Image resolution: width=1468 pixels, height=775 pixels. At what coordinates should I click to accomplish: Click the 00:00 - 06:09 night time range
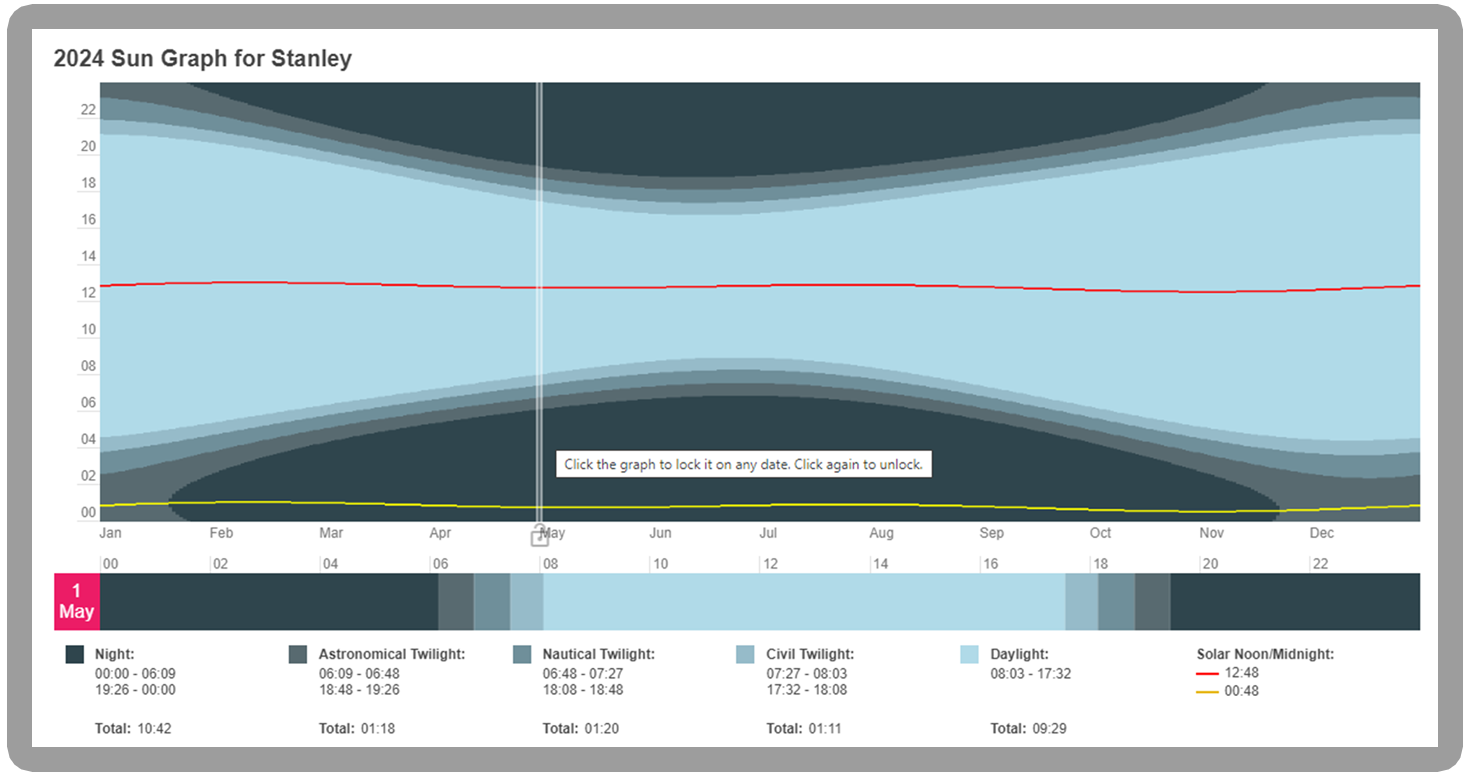coord(135,674)
